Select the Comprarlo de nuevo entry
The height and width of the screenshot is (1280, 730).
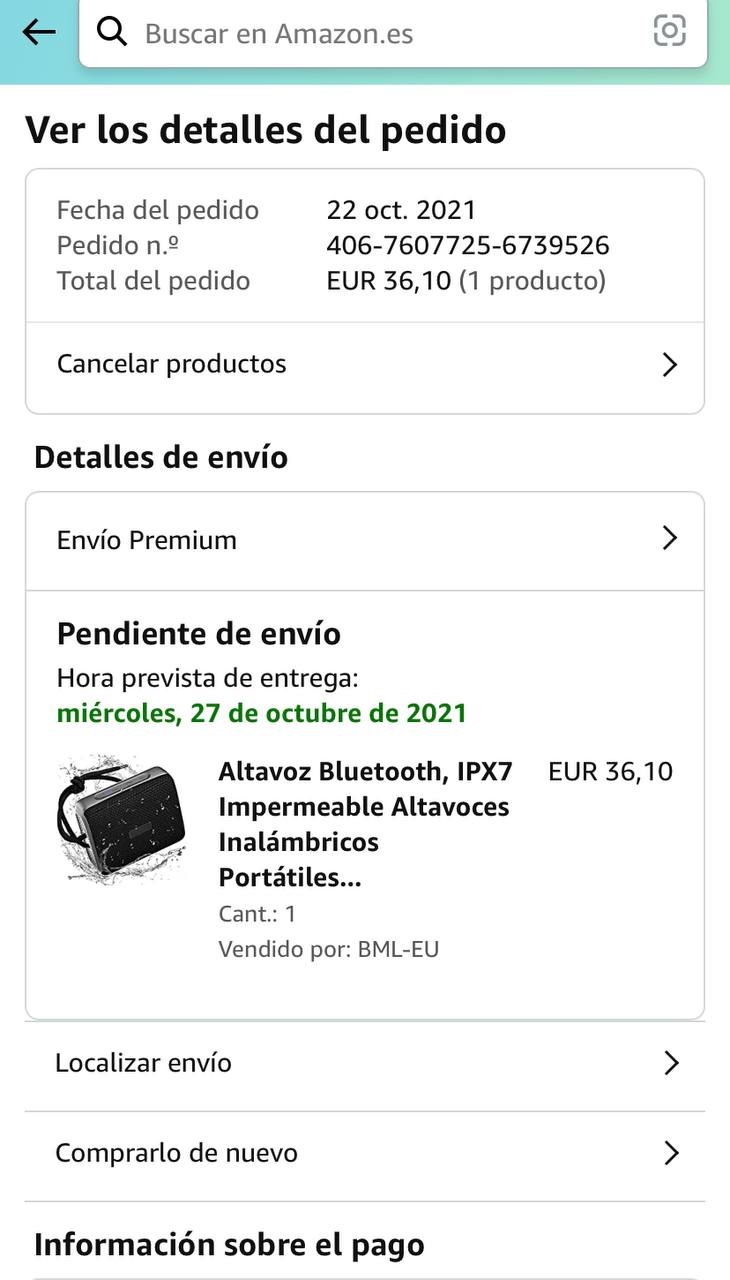tap(176, 1153)
